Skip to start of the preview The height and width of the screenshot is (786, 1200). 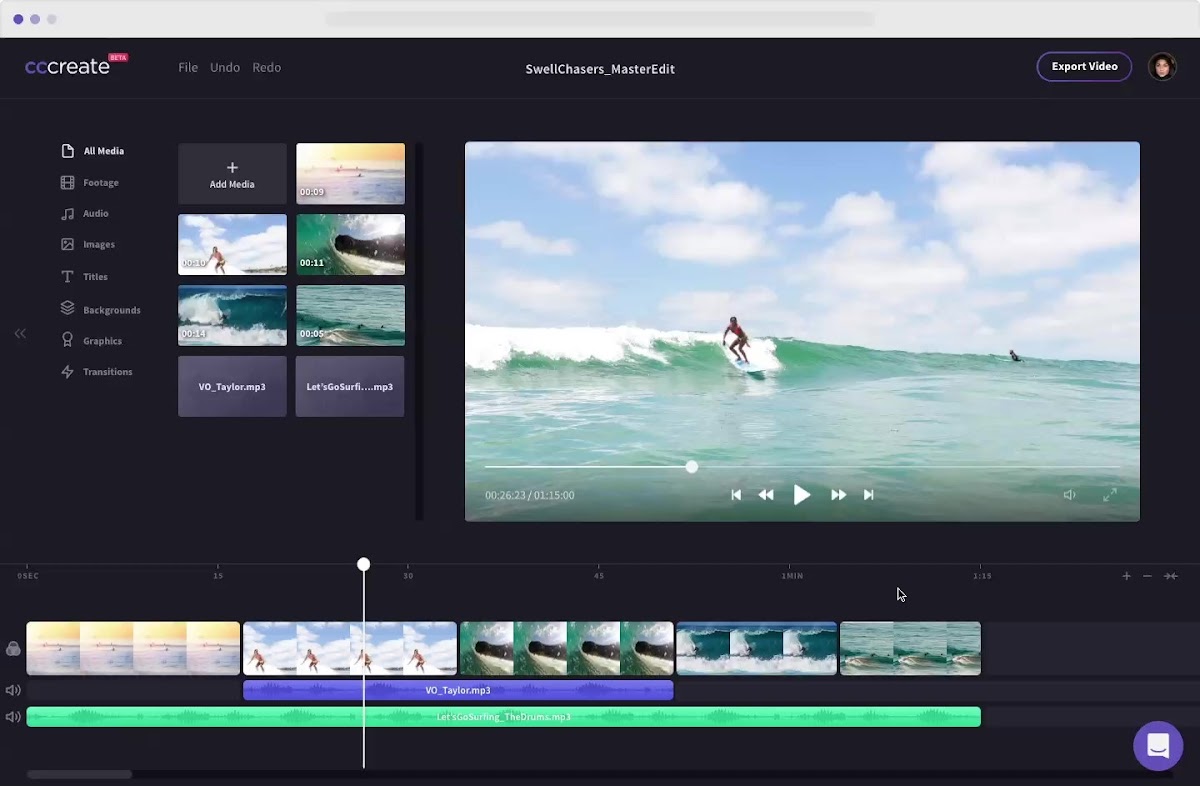[736, 495]
